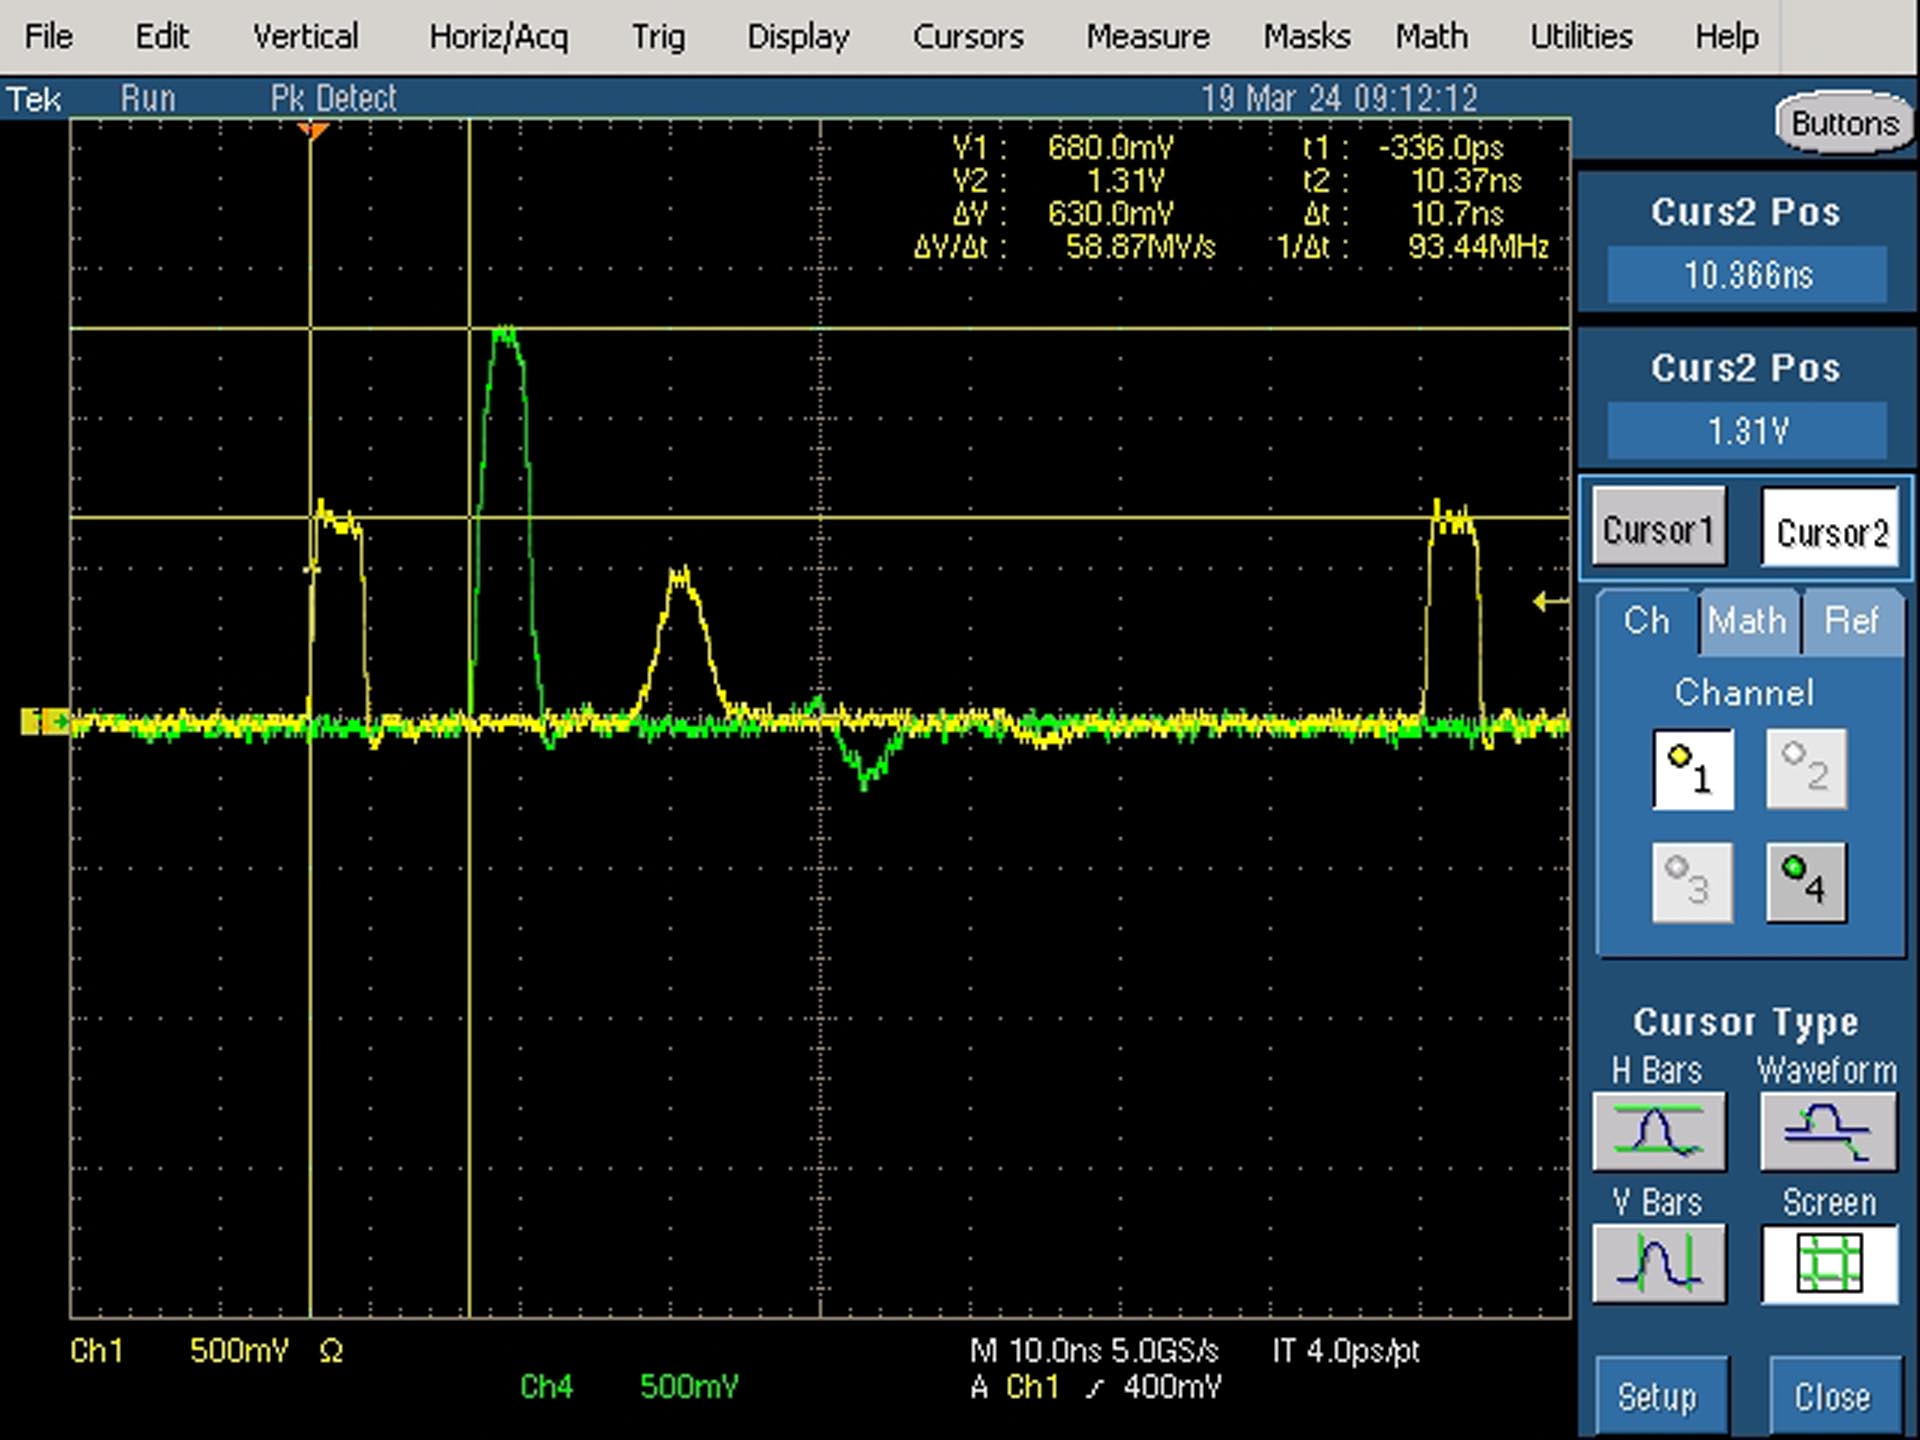The height and width of the screenshot is (1440, 1920).
Task: Select the V Bars cursor type icon
Action: point(1659,1263)
